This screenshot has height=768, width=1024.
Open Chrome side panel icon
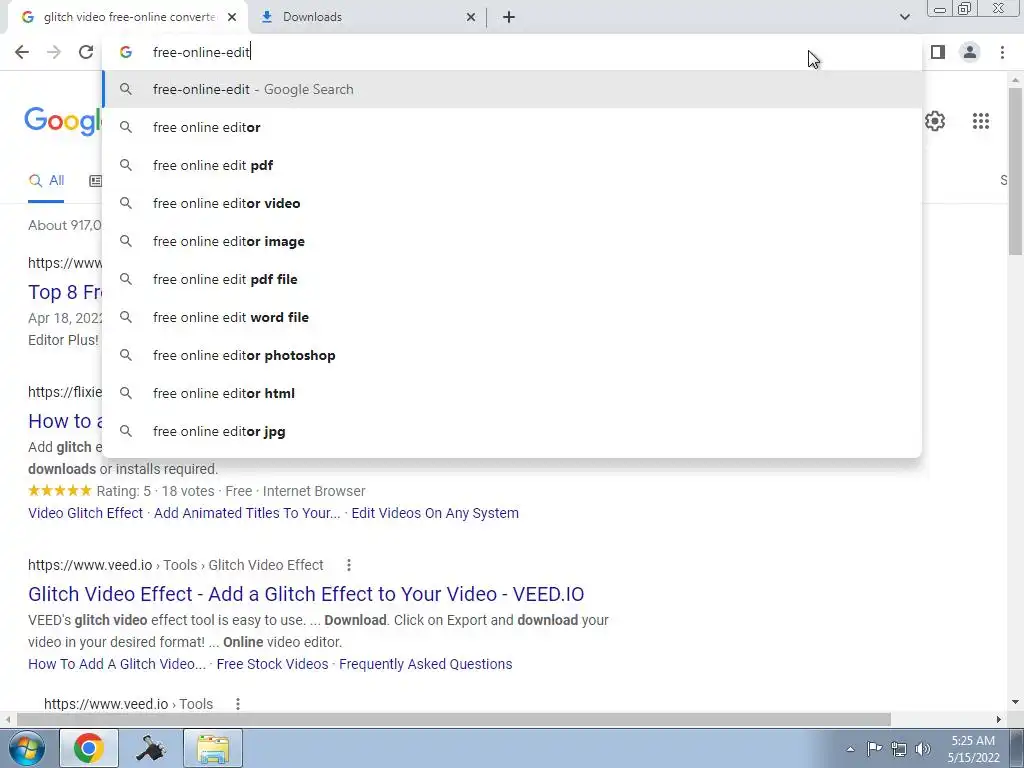pos(938,52)
